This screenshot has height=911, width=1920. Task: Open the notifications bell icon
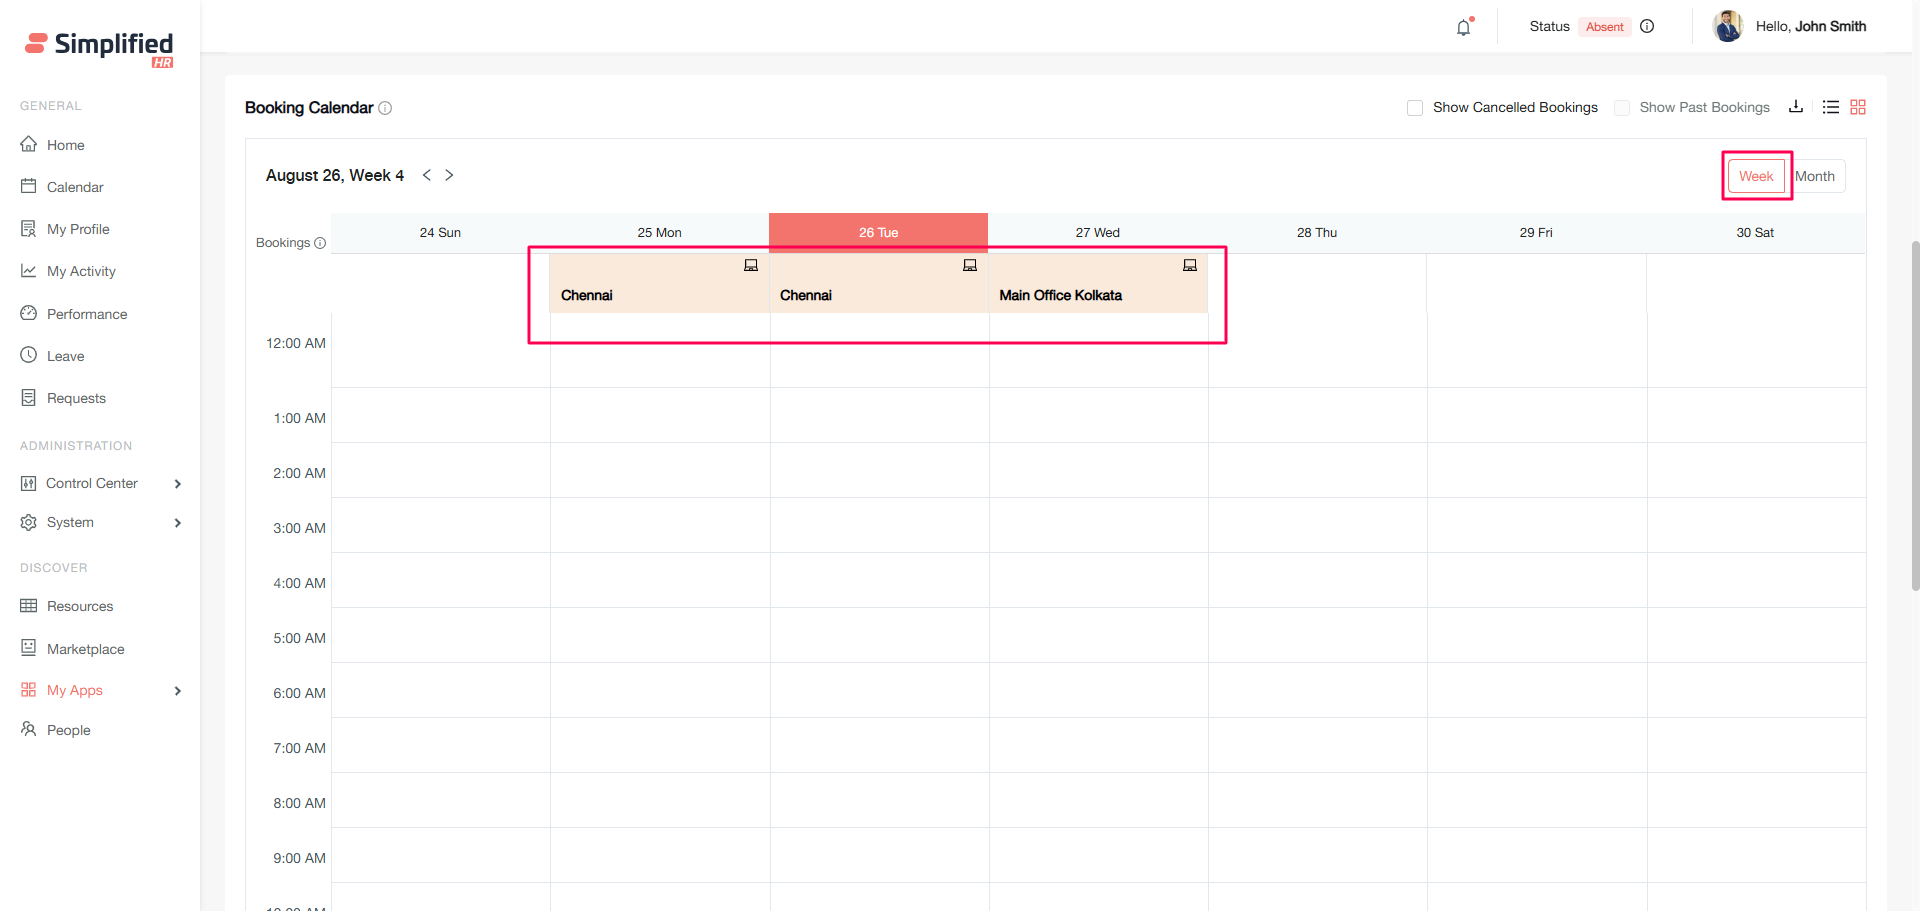pos(1463,28)
